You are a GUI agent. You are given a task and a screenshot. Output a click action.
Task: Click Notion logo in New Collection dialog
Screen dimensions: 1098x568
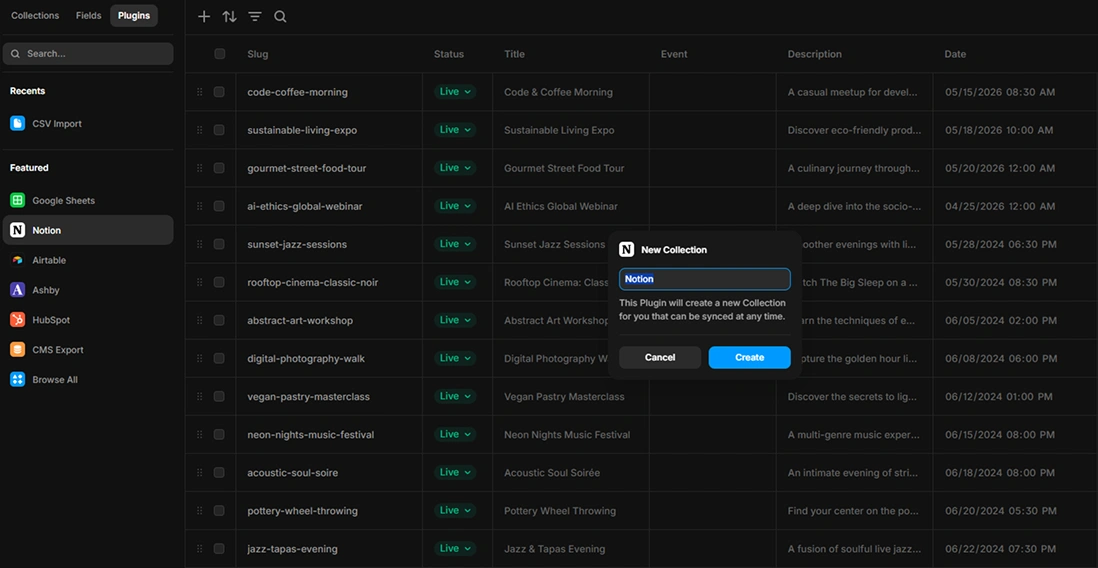click(627, 250)
